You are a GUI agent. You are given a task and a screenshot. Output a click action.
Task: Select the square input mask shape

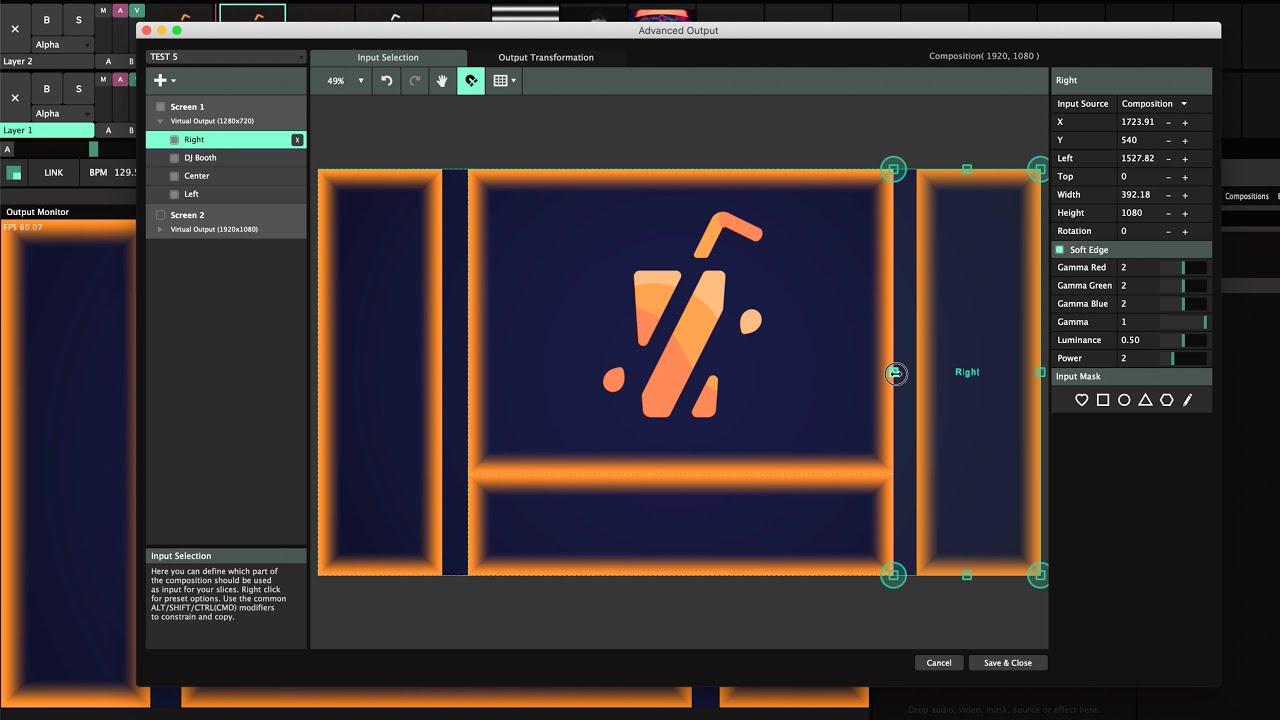click(1103, 400)
